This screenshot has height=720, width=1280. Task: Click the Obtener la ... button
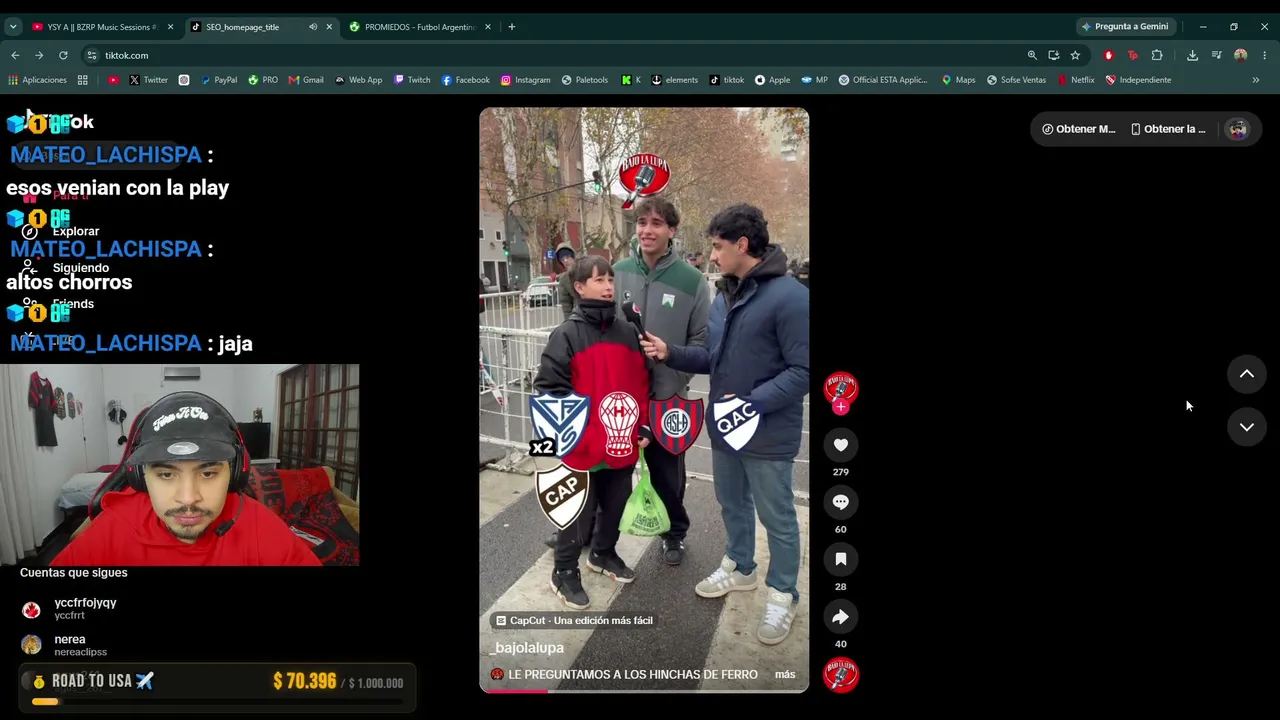pos(1167,129)
